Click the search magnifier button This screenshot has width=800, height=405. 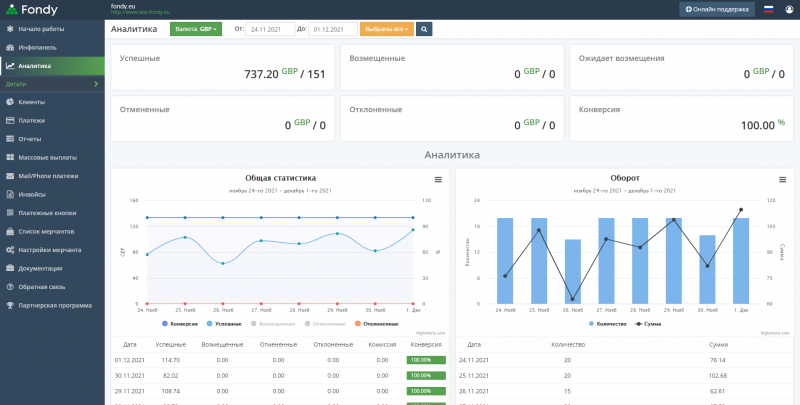424,29
